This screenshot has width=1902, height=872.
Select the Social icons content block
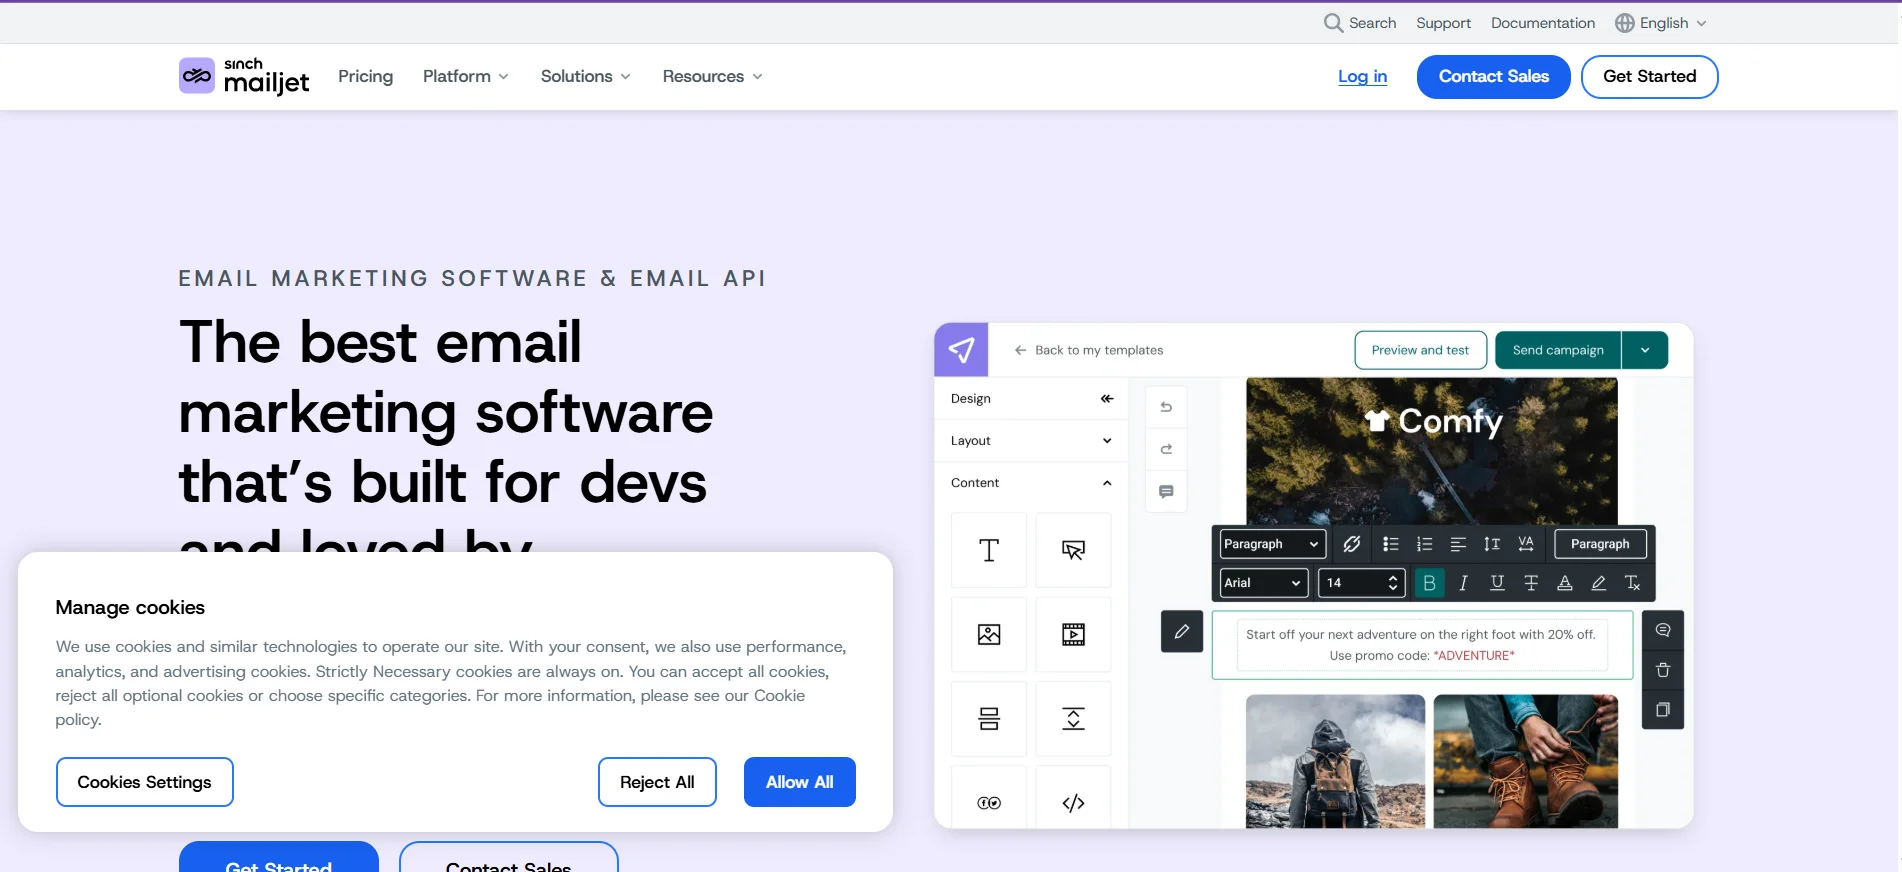tap(989, 802)
